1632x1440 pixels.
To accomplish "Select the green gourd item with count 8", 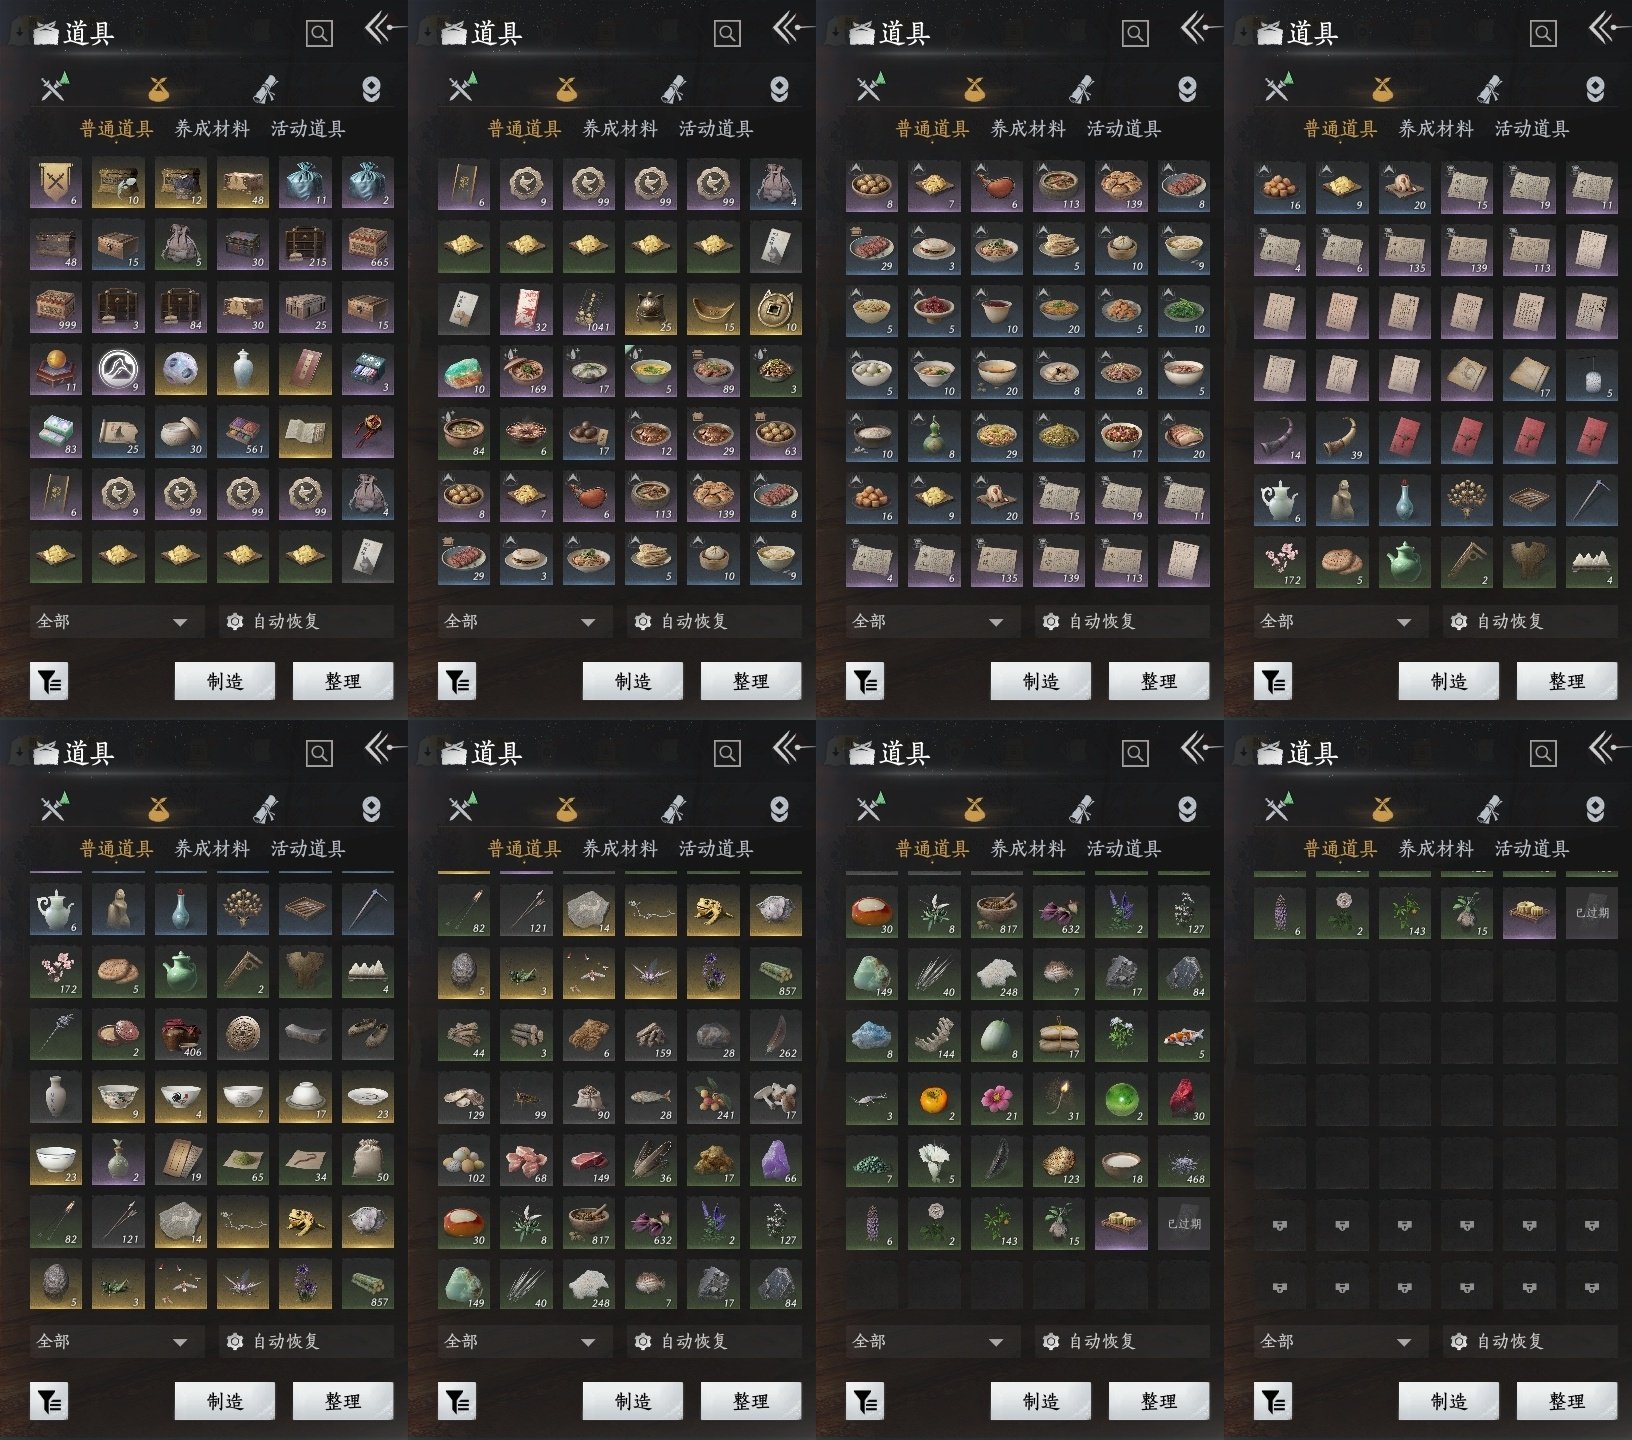I will [x=934, y=433].
